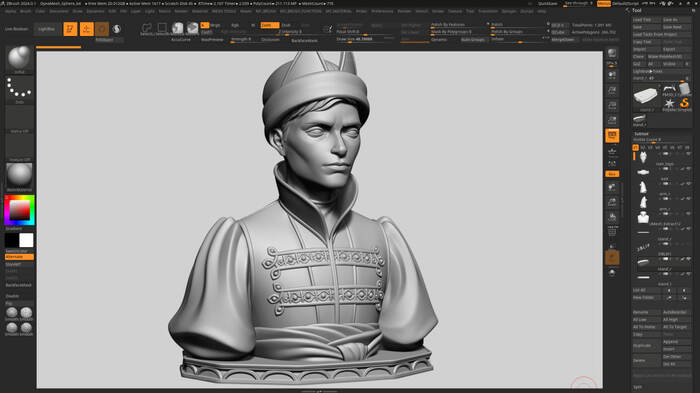The width and height of the screenshot is (700, 393).
Task: Click the MergeDown button
Action: (x=563, y=40)
